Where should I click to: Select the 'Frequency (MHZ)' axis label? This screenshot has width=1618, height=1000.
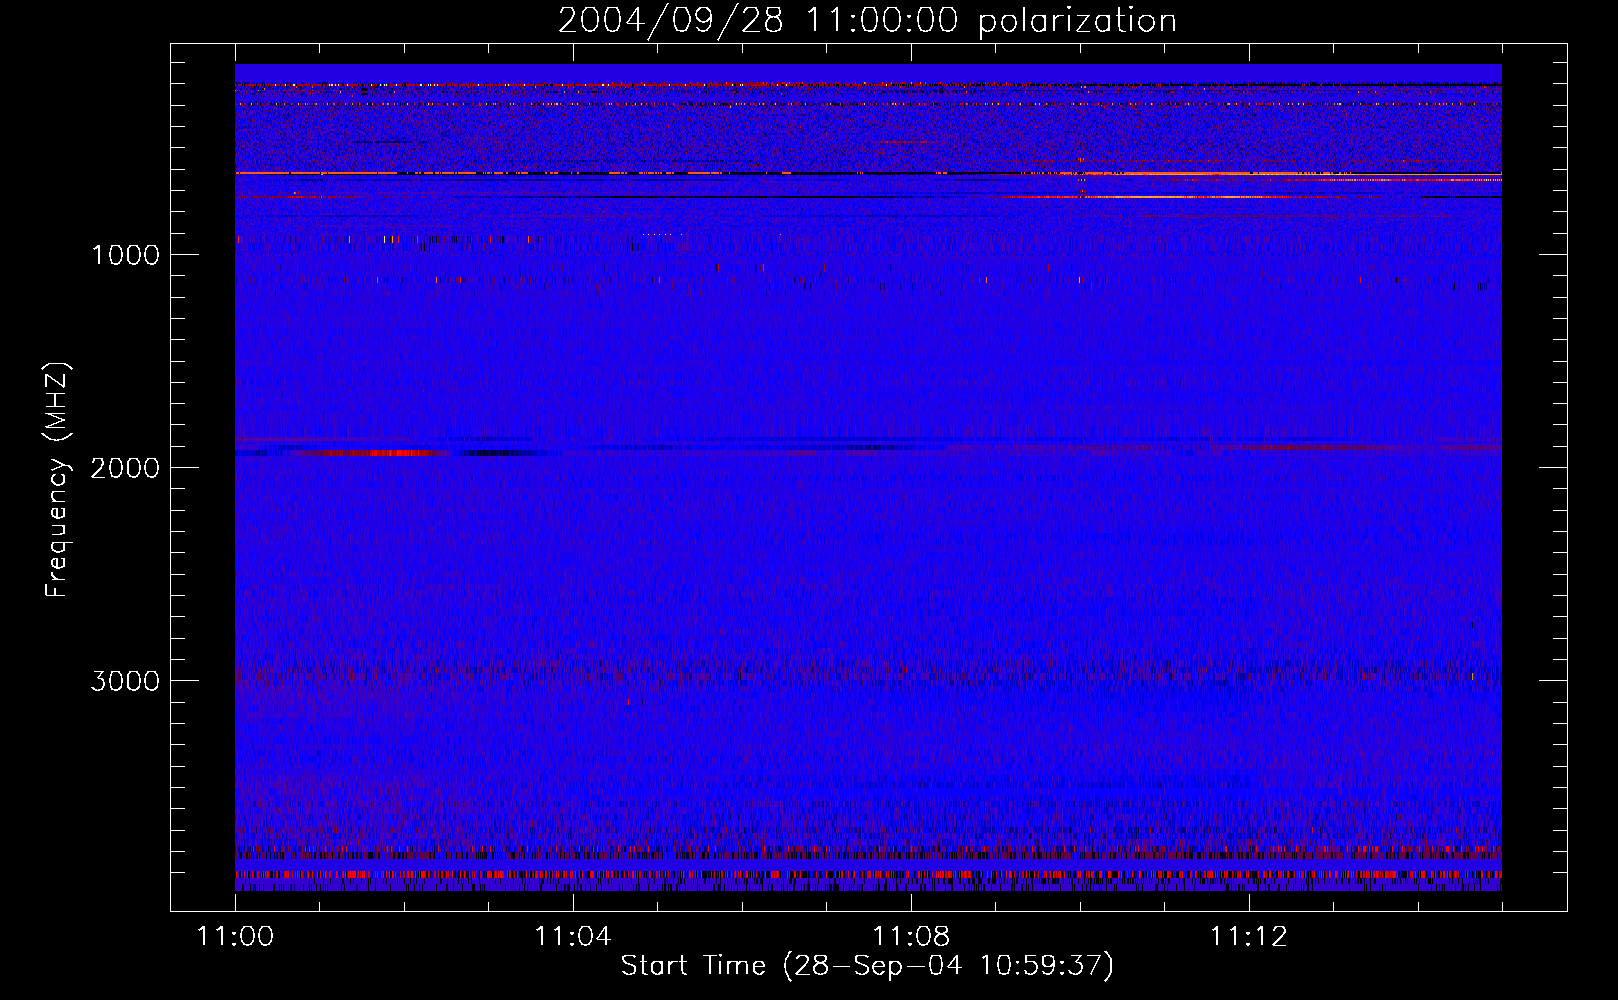click(x=57, y=480)
